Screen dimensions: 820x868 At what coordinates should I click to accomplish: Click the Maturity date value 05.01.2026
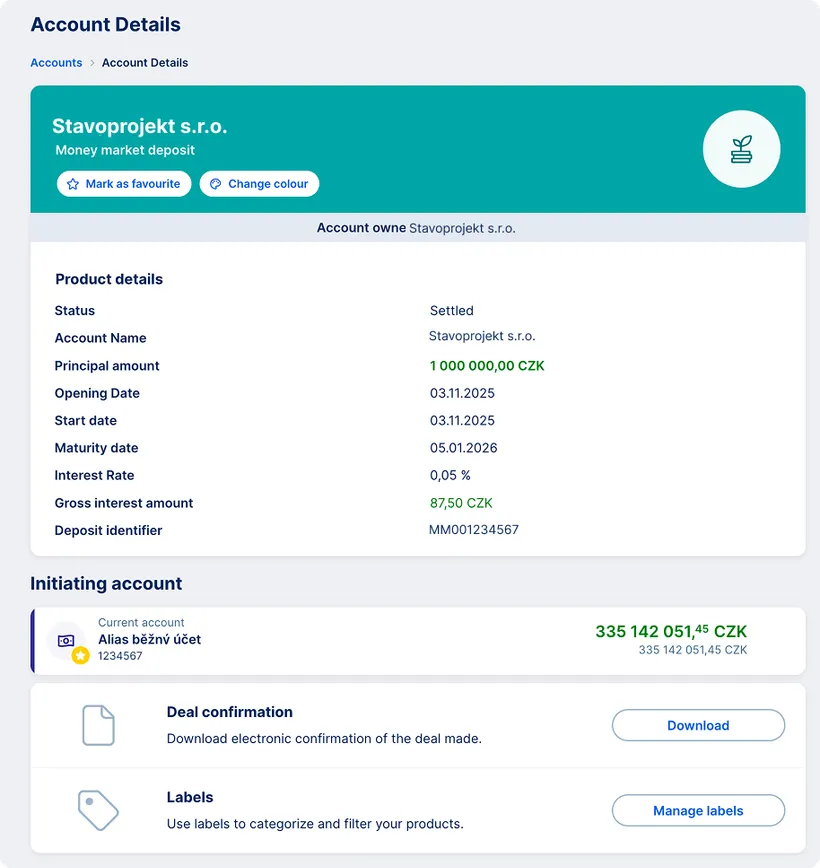click(463, 448)
